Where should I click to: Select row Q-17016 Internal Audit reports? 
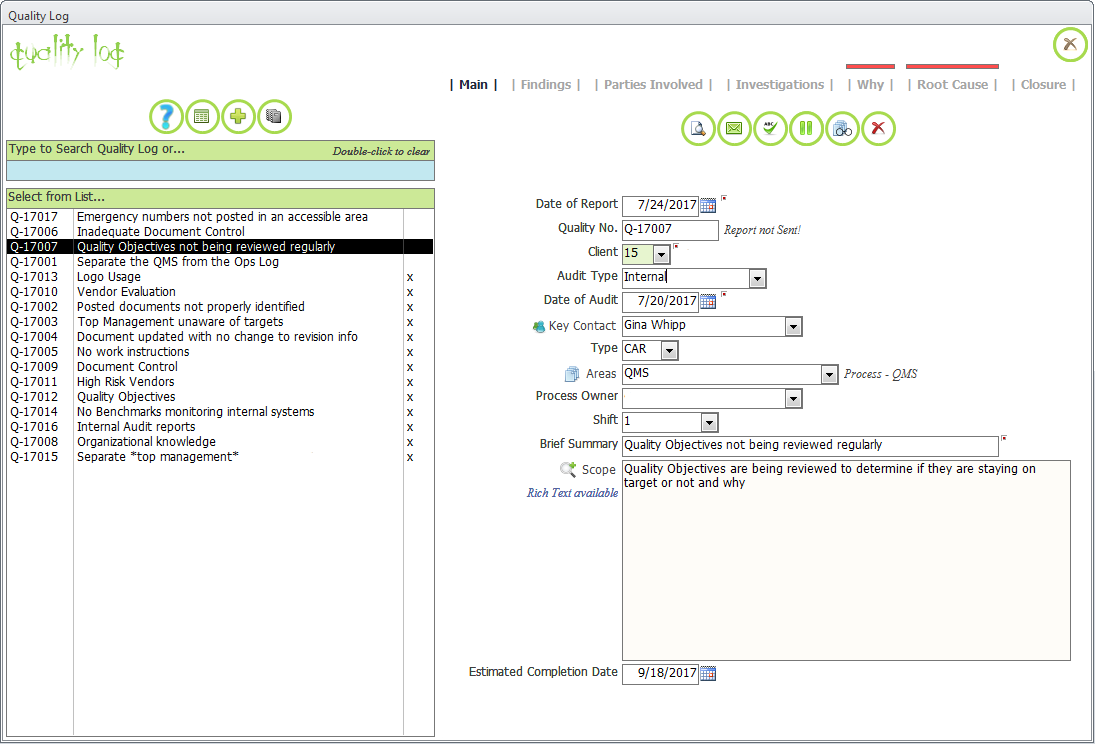click(220, 427)
